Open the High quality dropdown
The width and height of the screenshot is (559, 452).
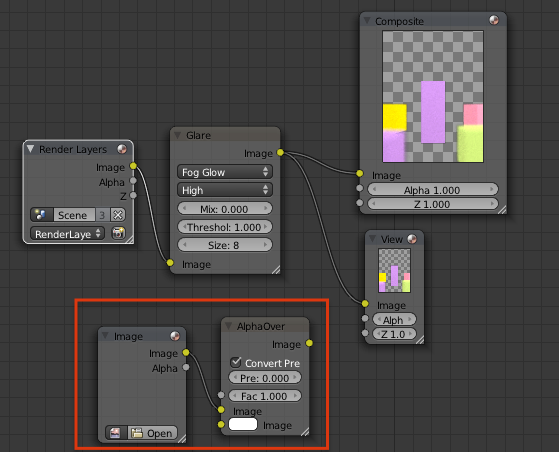225,190
